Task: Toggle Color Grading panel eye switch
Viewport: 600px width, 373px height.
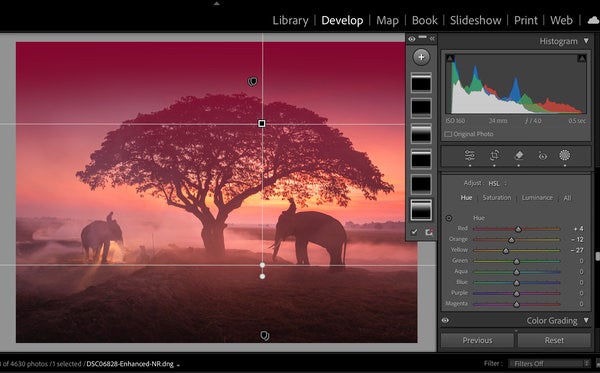Action: (x=445, y=321)
